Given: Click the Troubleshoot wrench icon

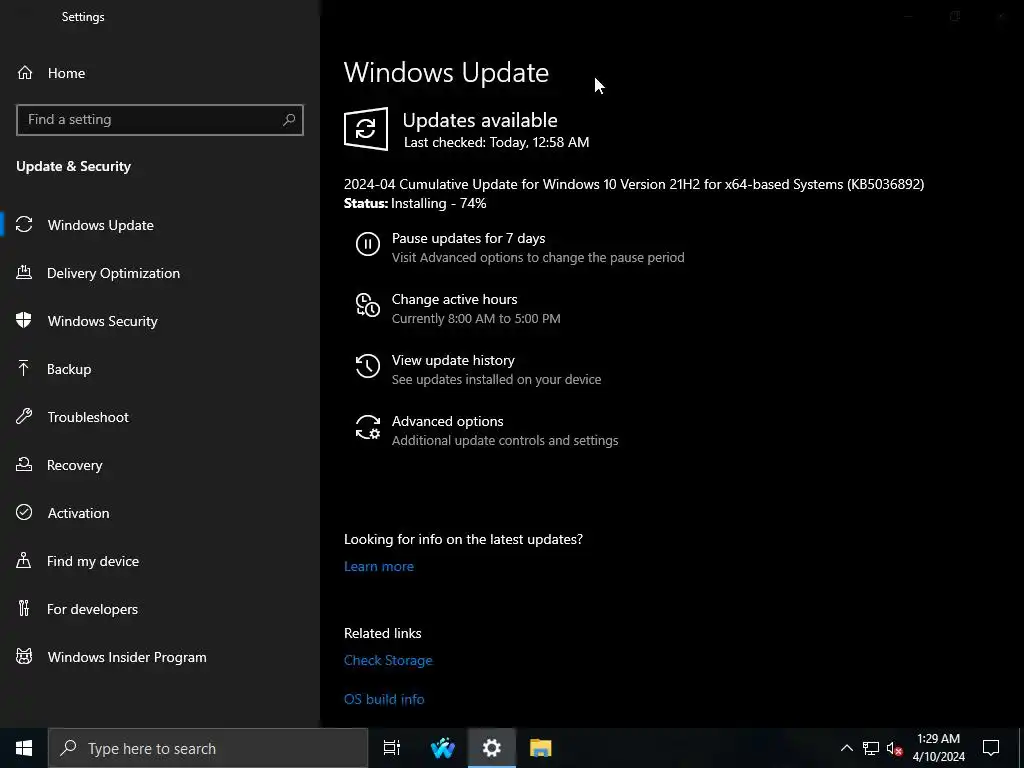Looking at the screenshot, I should coord(24,417).
